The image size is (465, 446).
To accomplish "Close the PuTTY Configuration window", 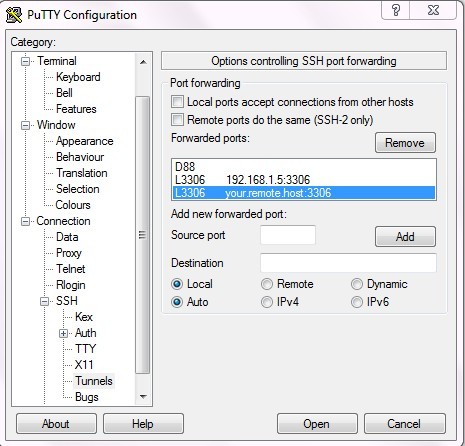I will (433, 10).
